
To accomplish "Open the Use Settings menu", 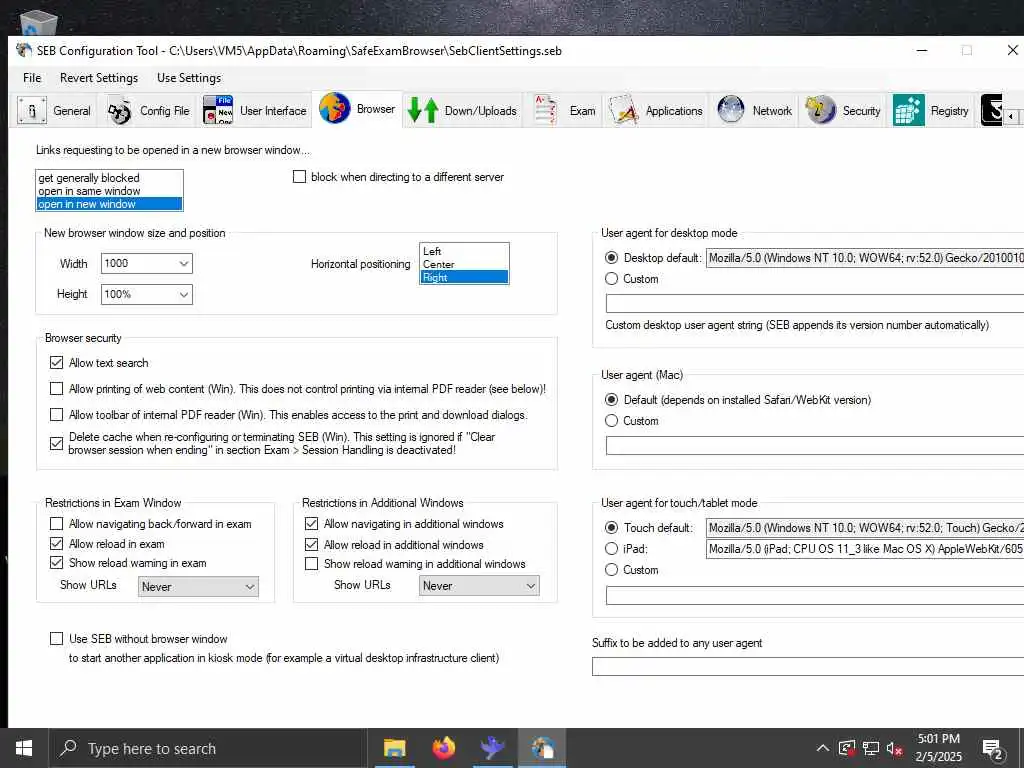I will [x=189, y=78].
